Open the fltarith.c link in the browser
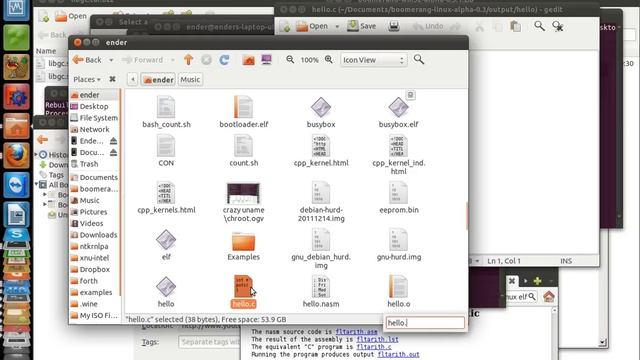Image resolution: width=640 pixels, height=360 pixels. point(374,347)
